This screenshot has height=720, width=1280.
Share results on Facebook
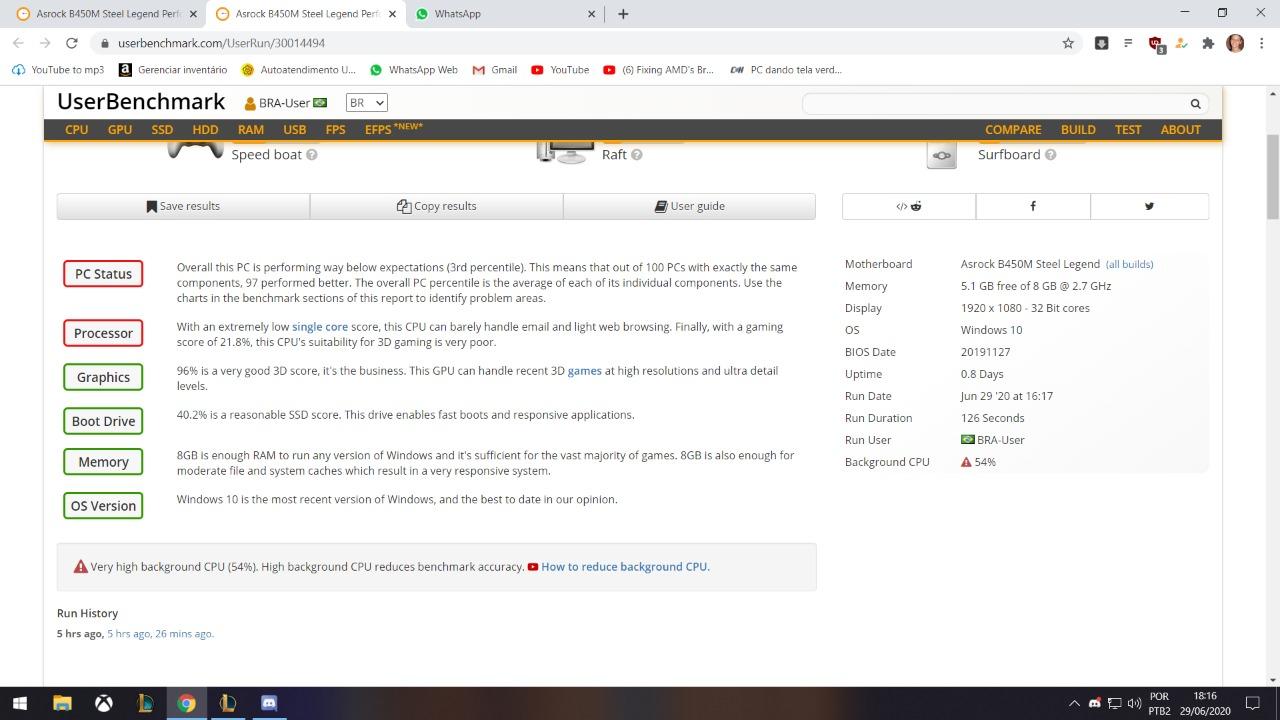(x=1033, y=206)
